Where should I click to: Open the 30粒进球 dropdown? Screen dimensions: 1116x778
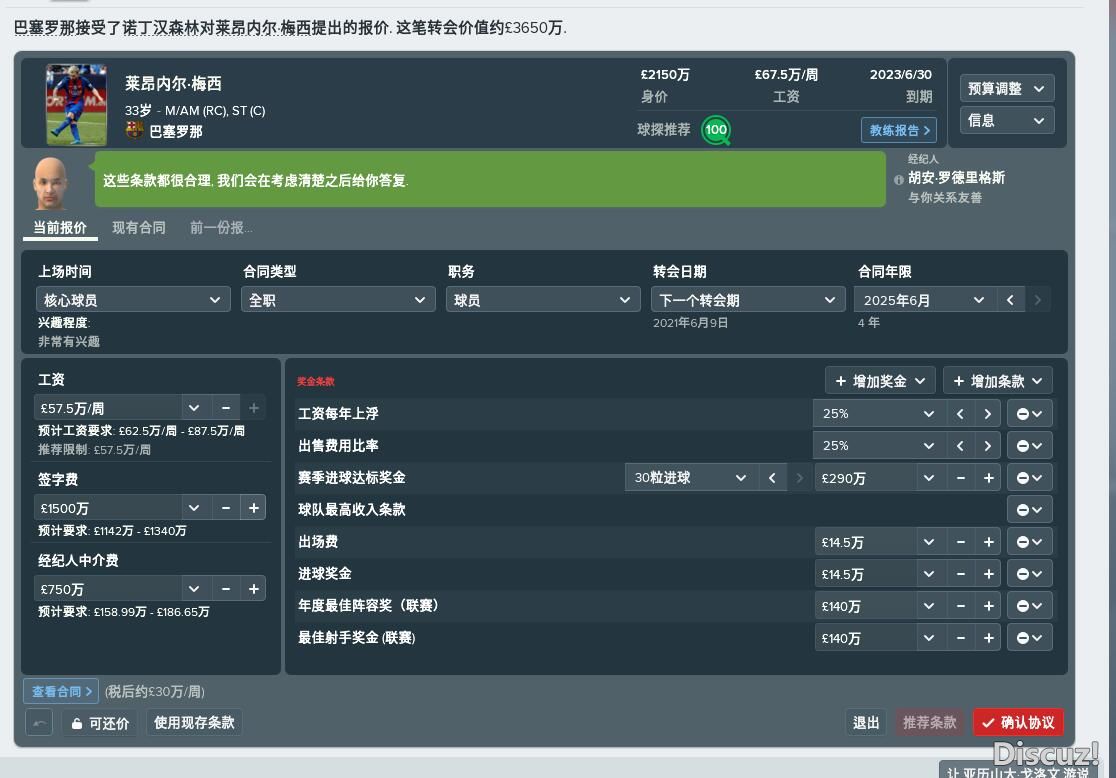[690, 478]
